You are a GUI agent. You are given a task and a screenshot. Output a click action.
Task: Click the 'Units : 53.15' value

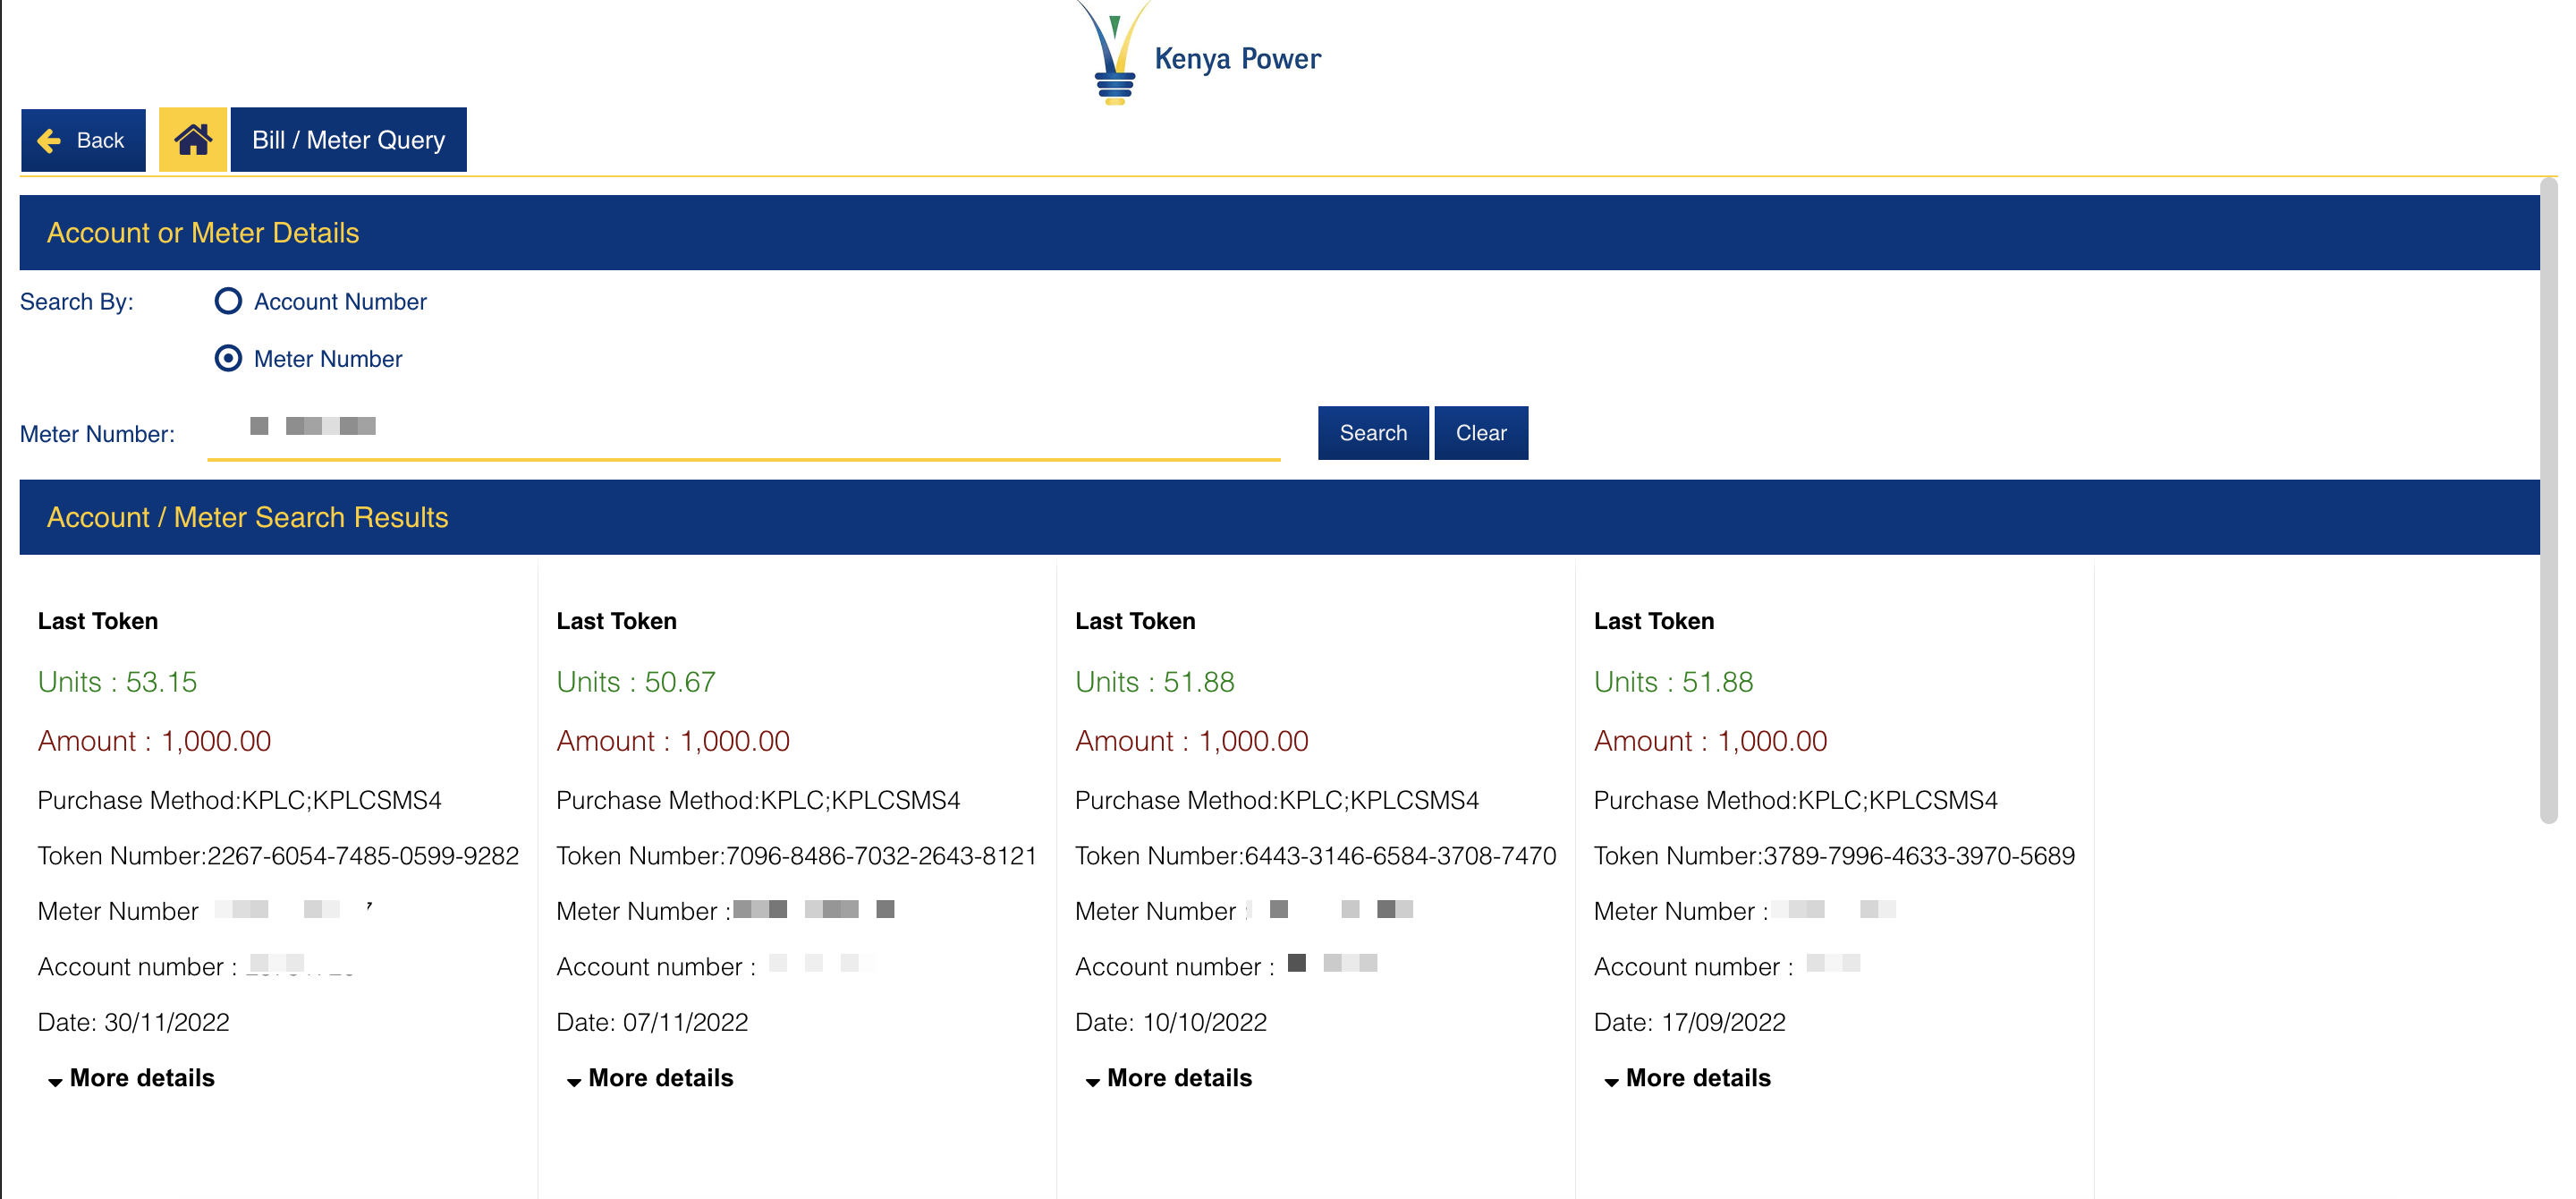pos(117,682)
